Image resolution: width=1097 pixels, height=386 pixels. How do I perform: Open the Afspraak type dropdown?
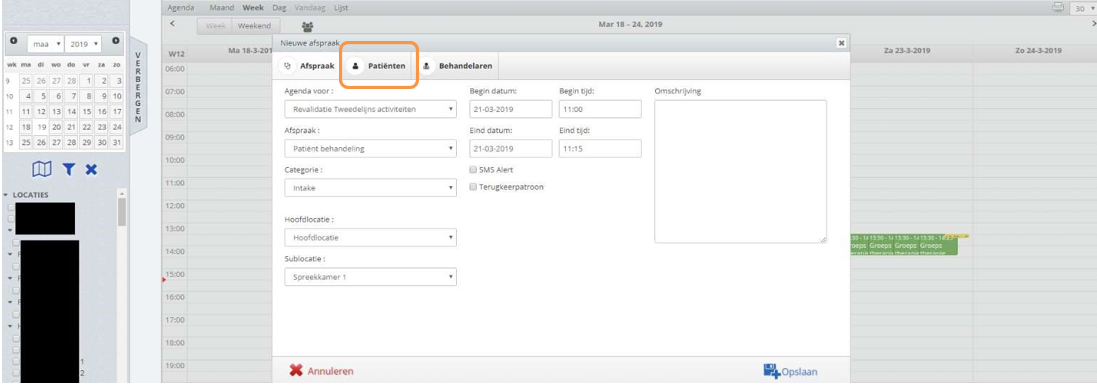tap(371, 148)
